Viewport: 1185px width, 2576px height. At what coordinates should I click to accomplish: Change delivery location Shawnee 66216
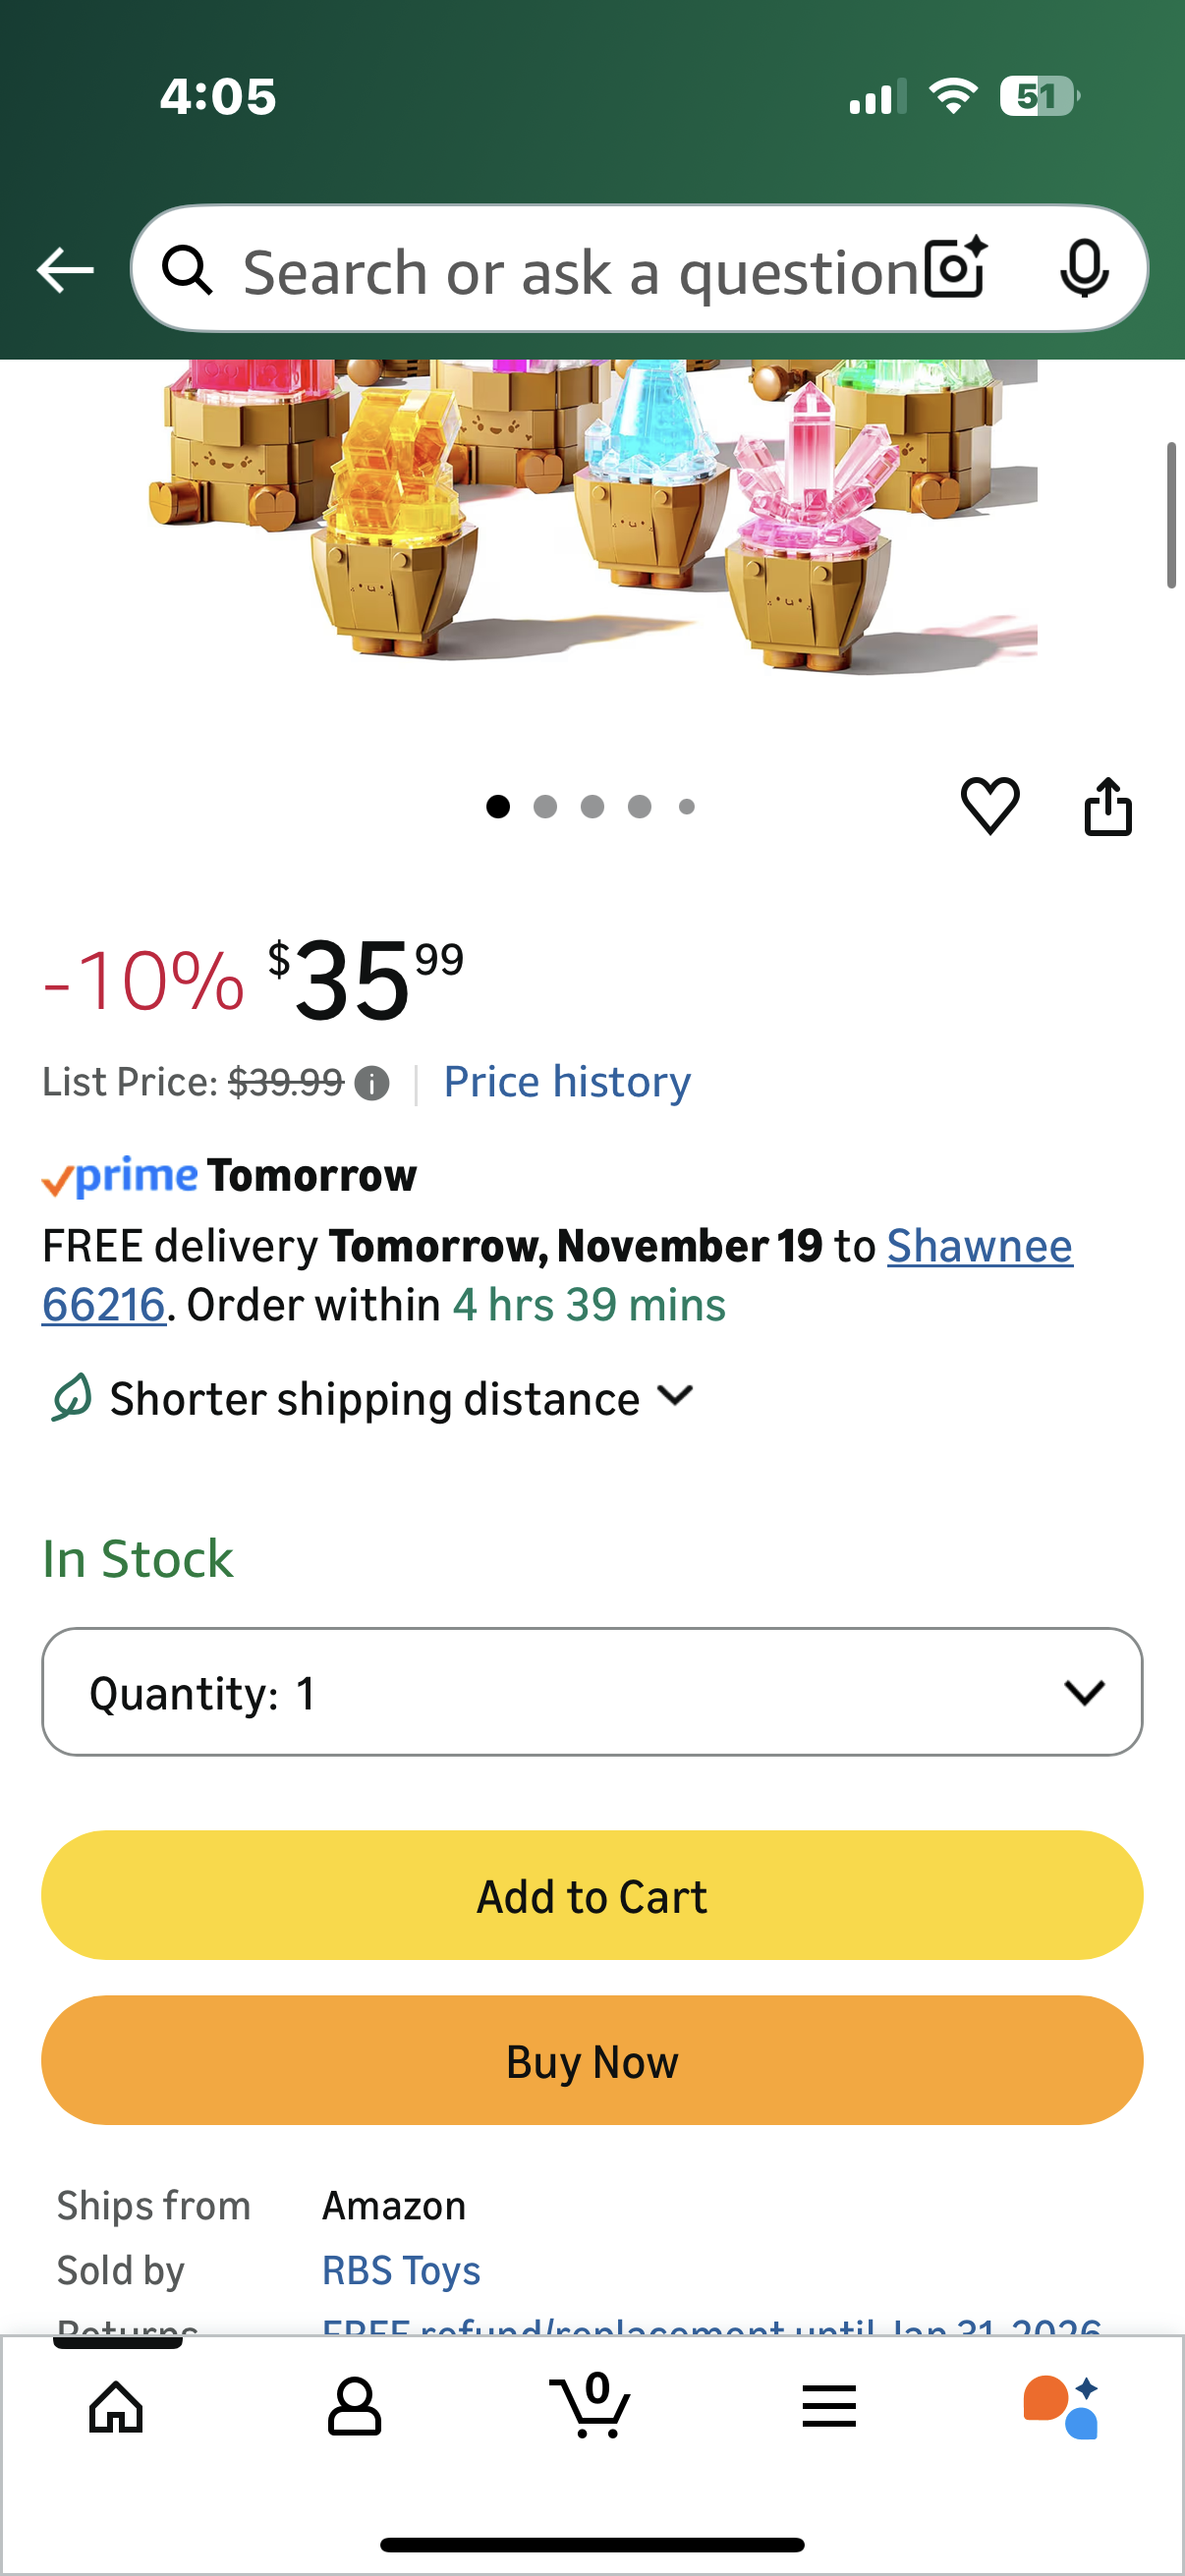point(979,1247)
